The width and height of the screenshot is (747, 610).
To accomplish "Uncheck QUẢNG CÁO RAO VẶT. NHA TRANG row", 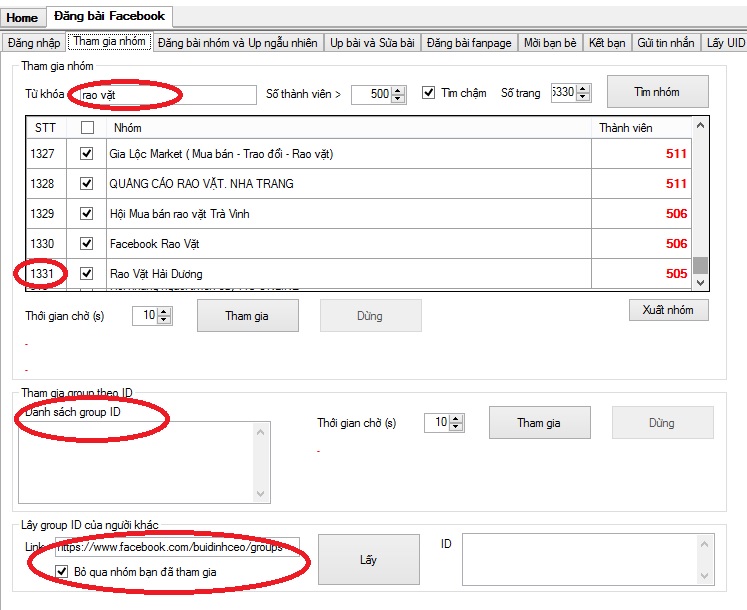I will pyautogui.click(x=86, y=183).
